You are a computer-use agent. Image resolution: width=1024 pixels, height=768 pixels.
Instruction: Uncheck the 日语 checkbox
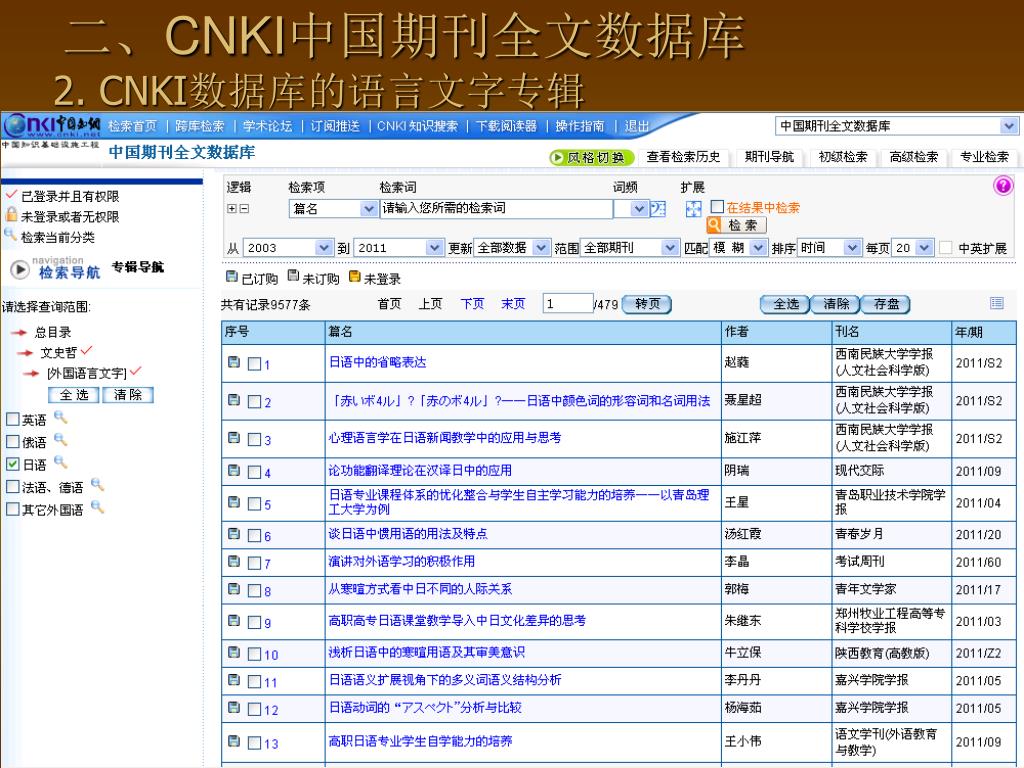(12, 464)
